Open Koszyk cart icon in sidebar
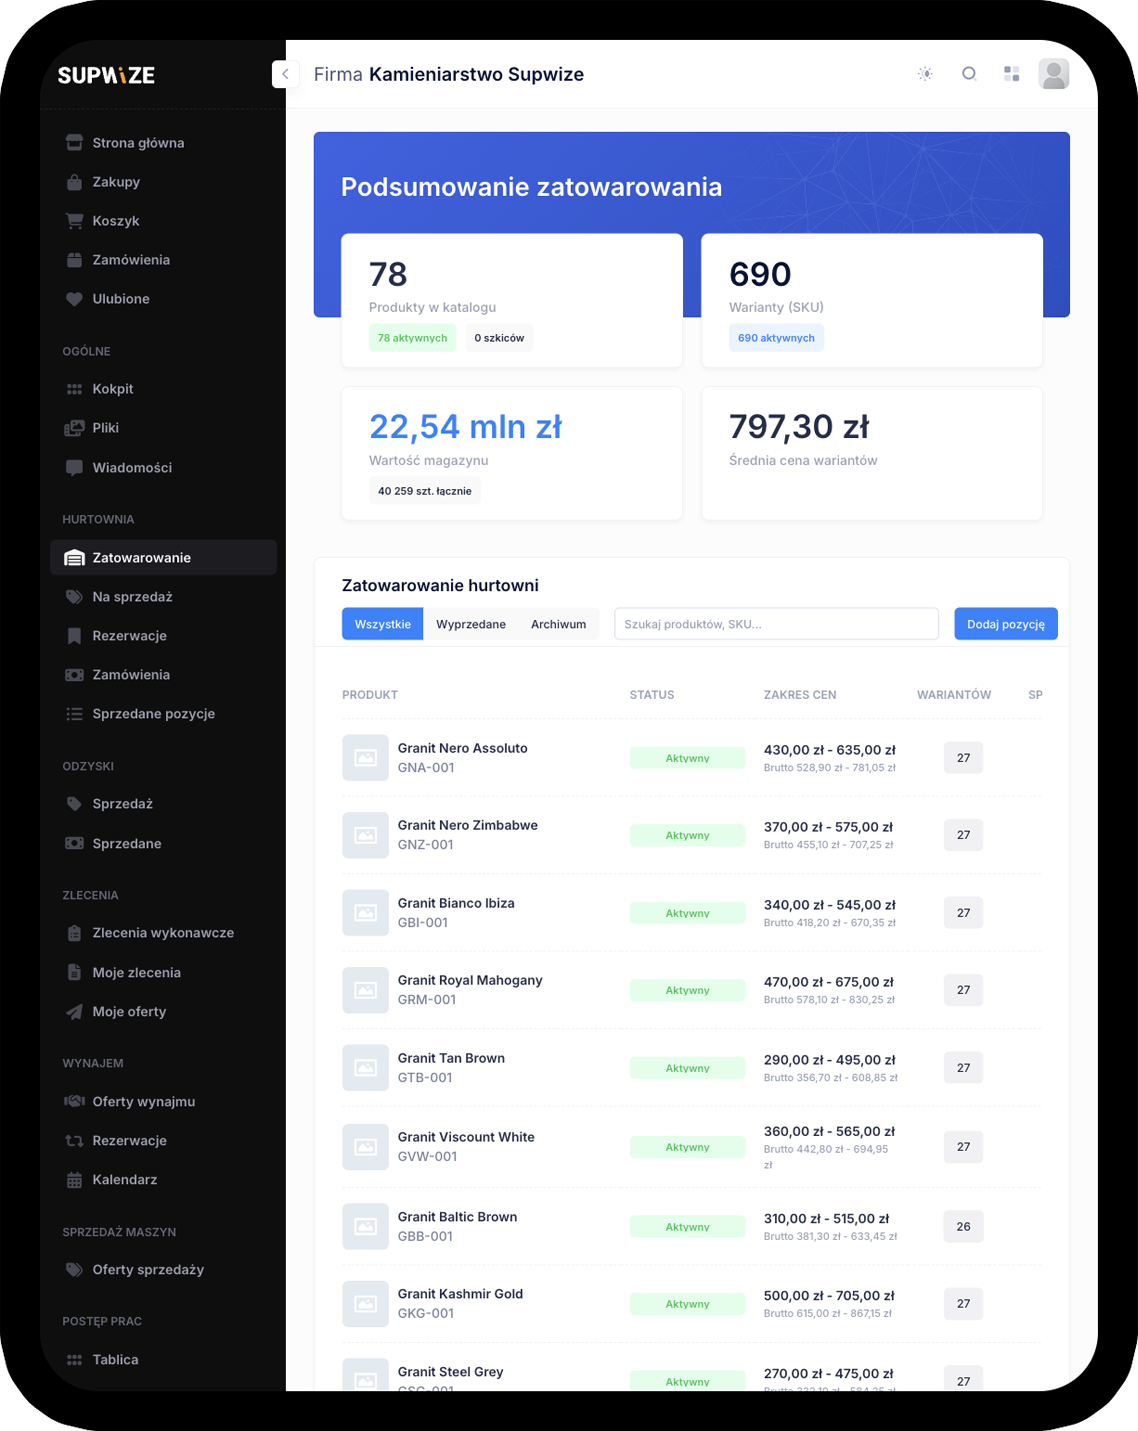This screenshot has height=1431, width=1138. point(75,221)
